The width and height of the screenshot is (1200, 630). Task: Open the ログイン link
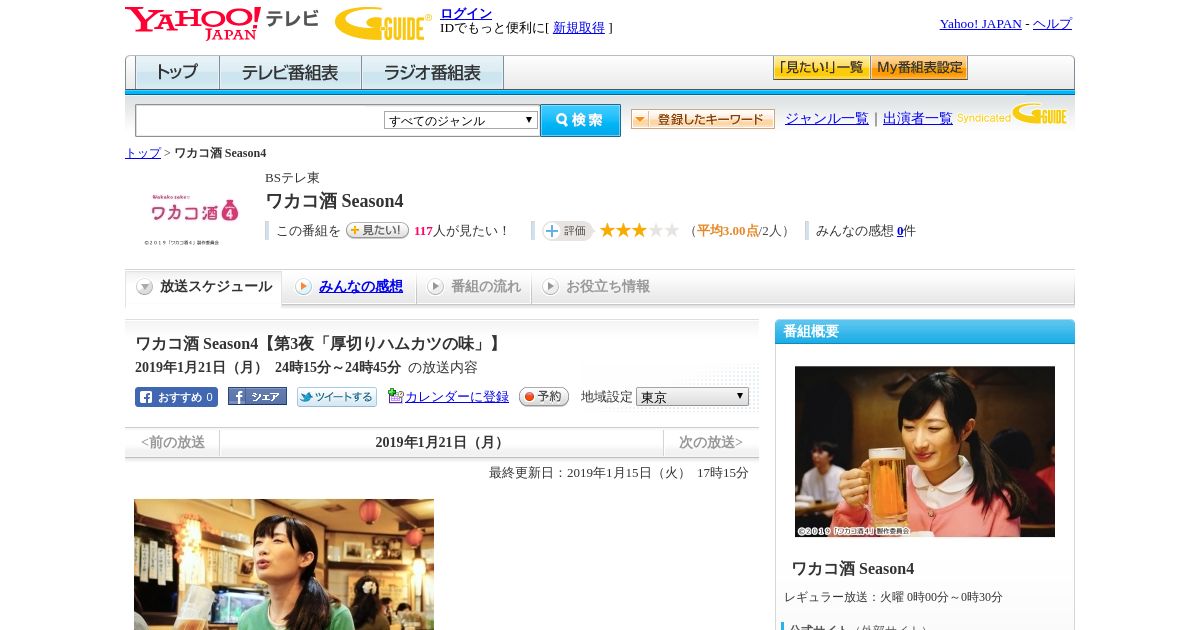click(466, 13)
